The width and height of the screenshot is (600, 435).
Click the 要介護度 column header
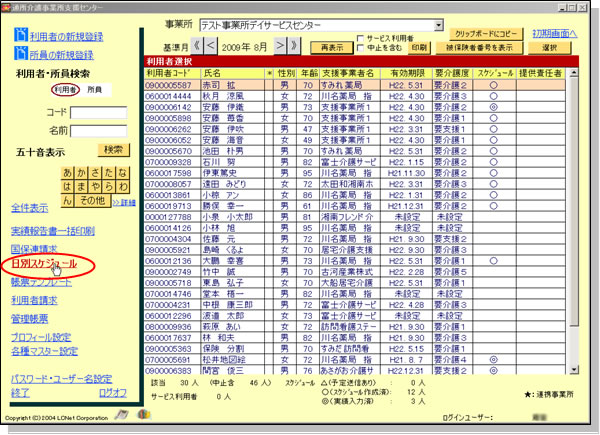click(452, 73)
